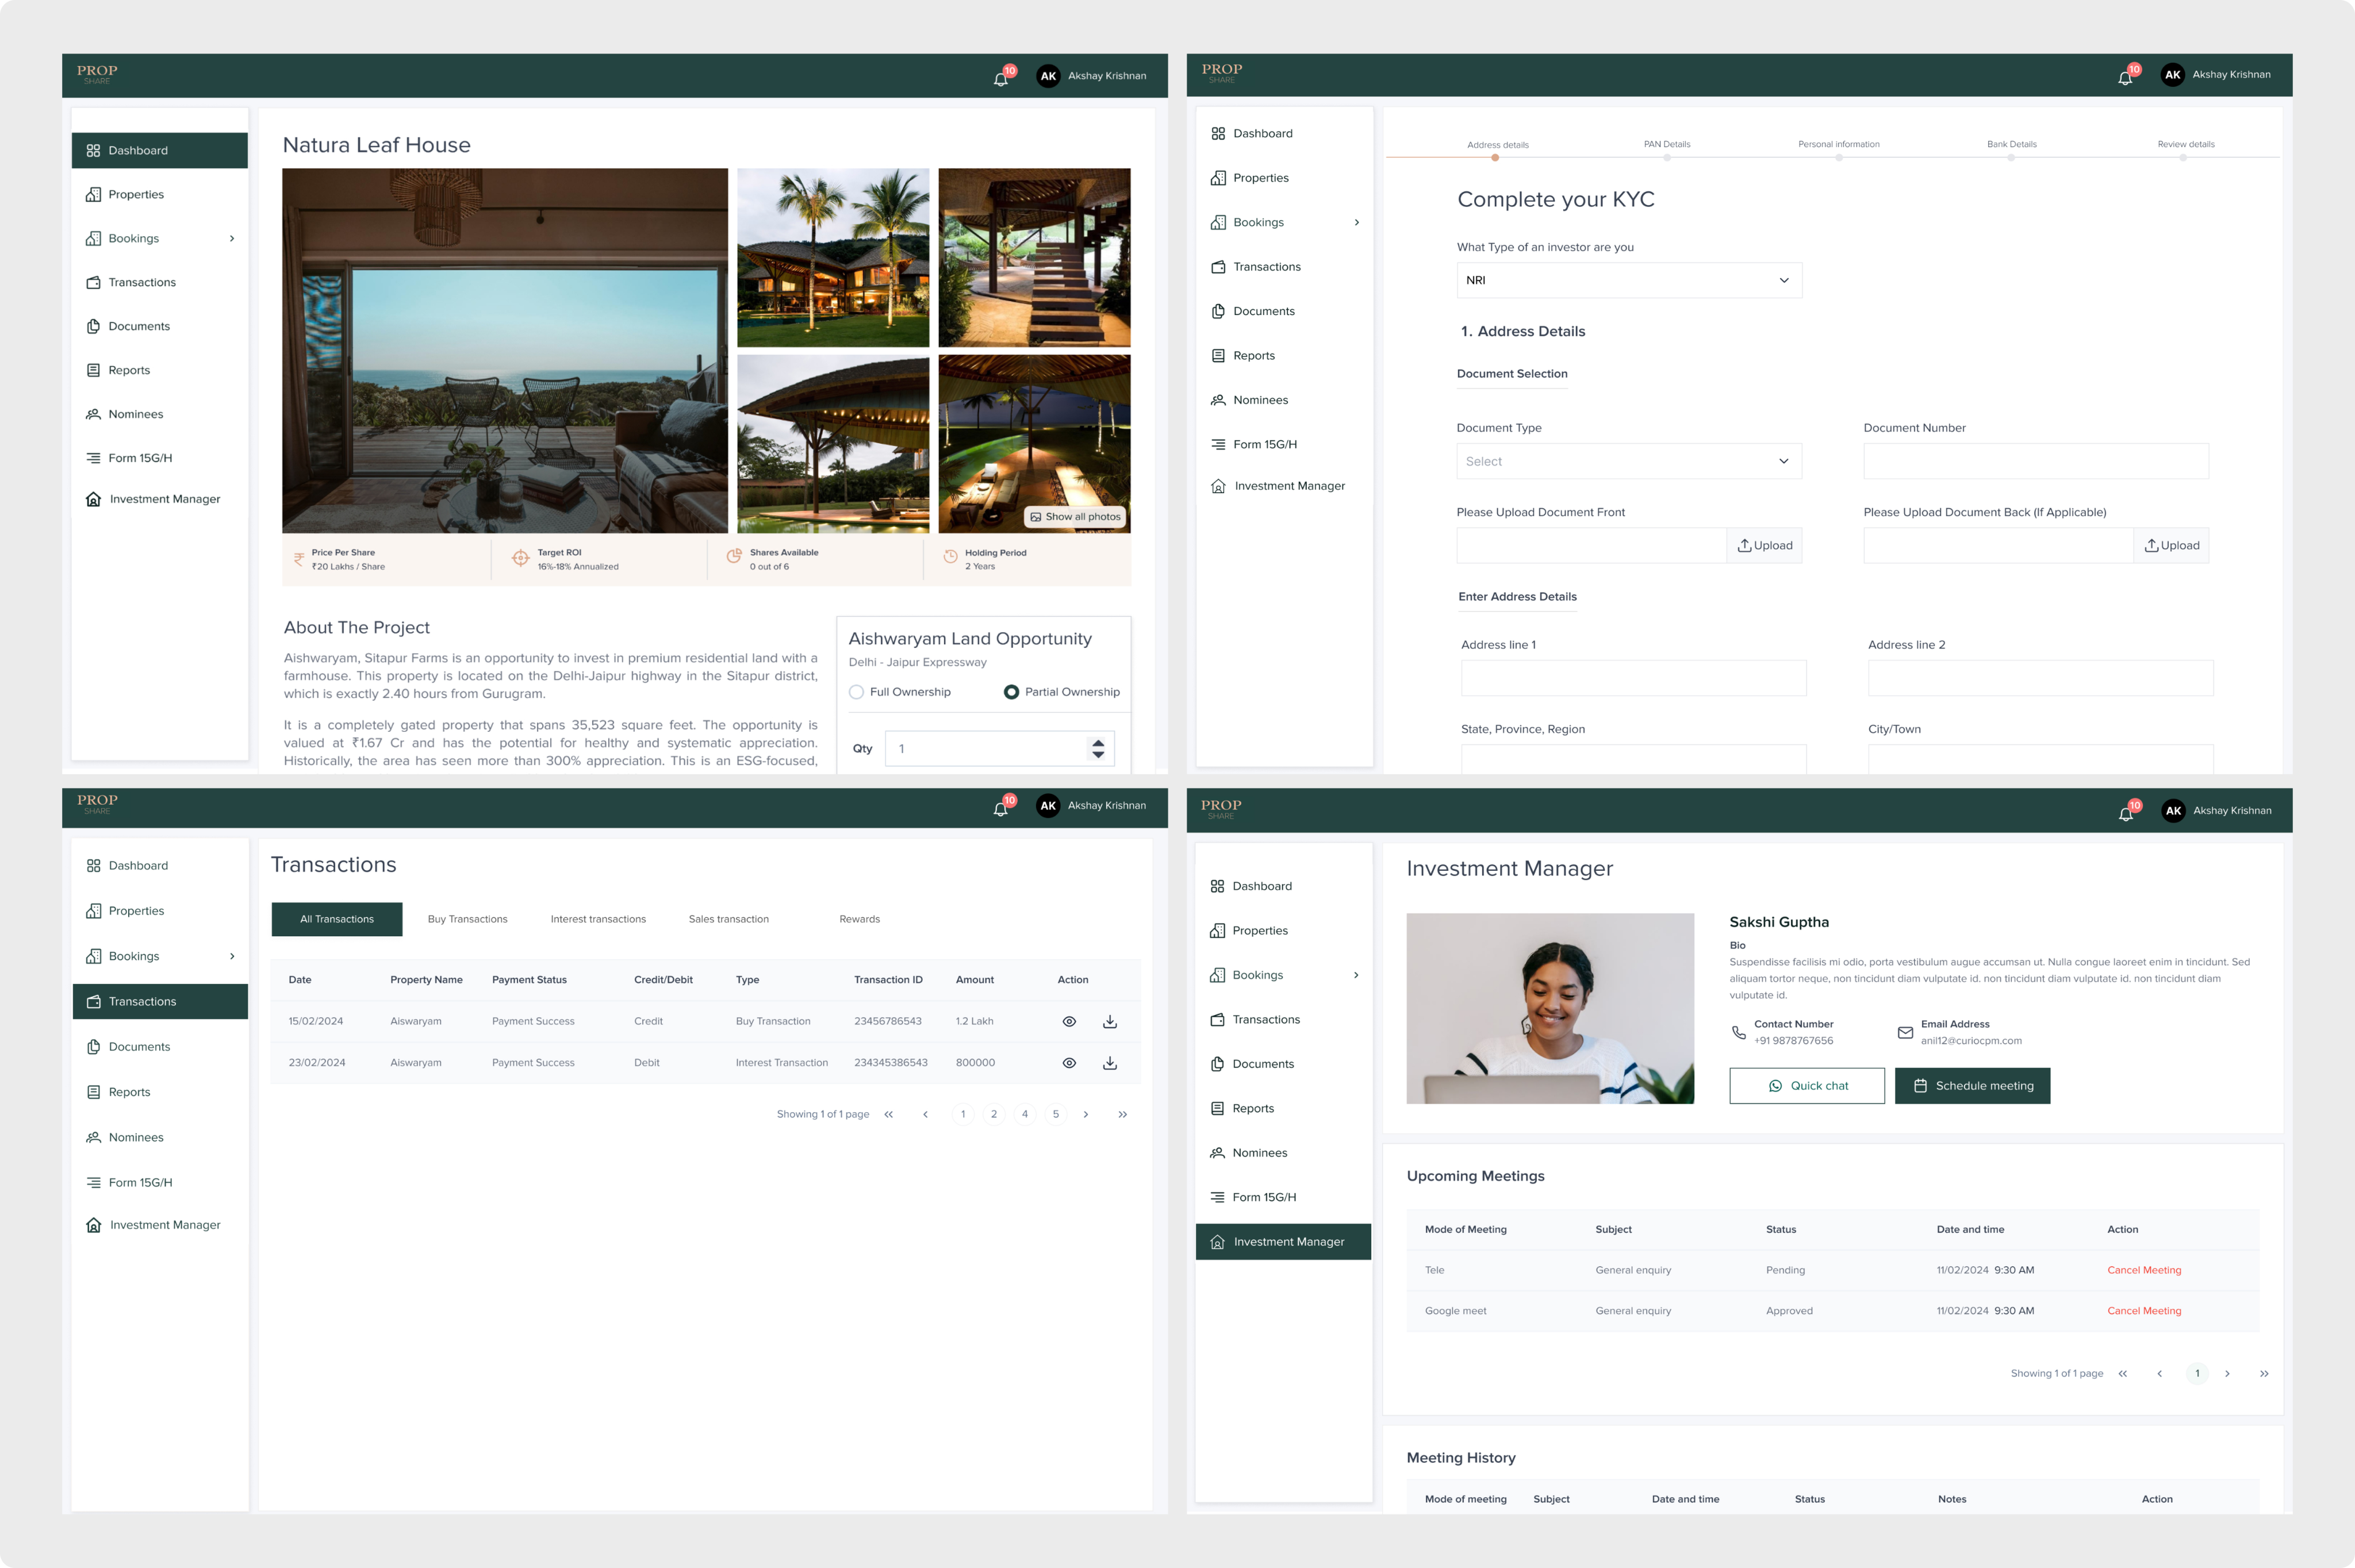Click Reports in the Natura Leaf House sidebar
This screenshot has height=1568, width=2355.
pos(129,370)
